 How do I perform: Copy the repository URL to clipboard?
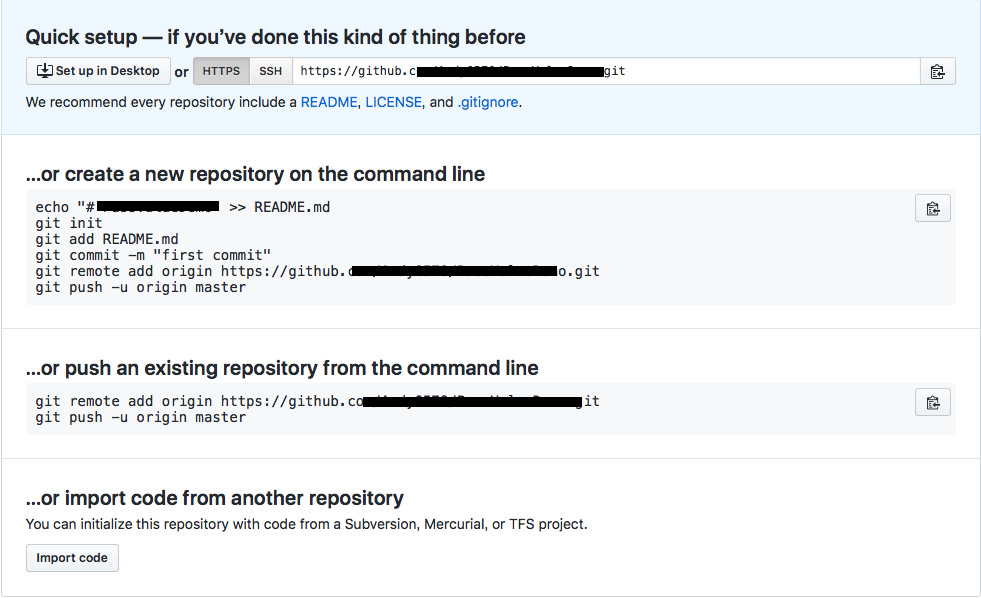(x=937, y=71)
